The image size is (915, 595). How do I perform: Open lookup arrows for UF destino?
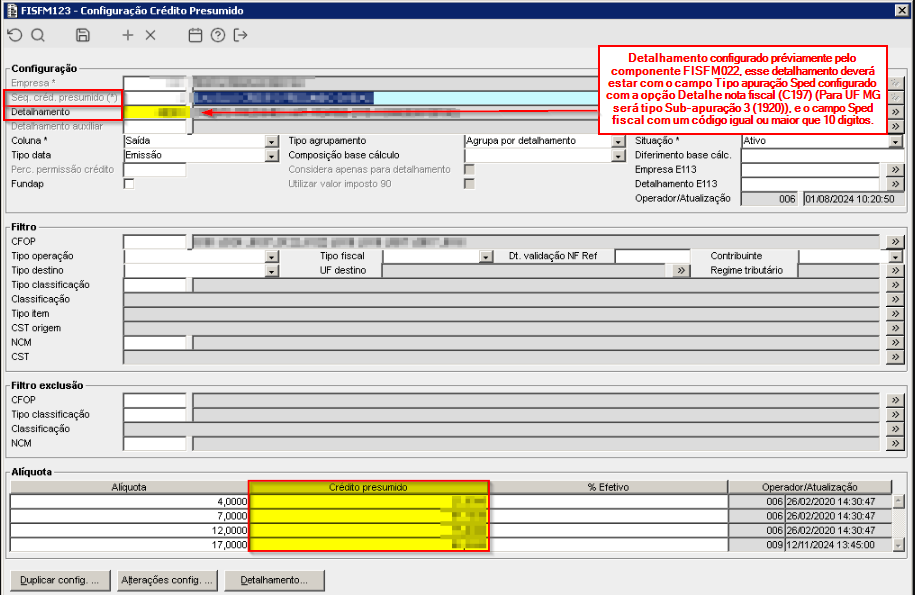(680, 271)
